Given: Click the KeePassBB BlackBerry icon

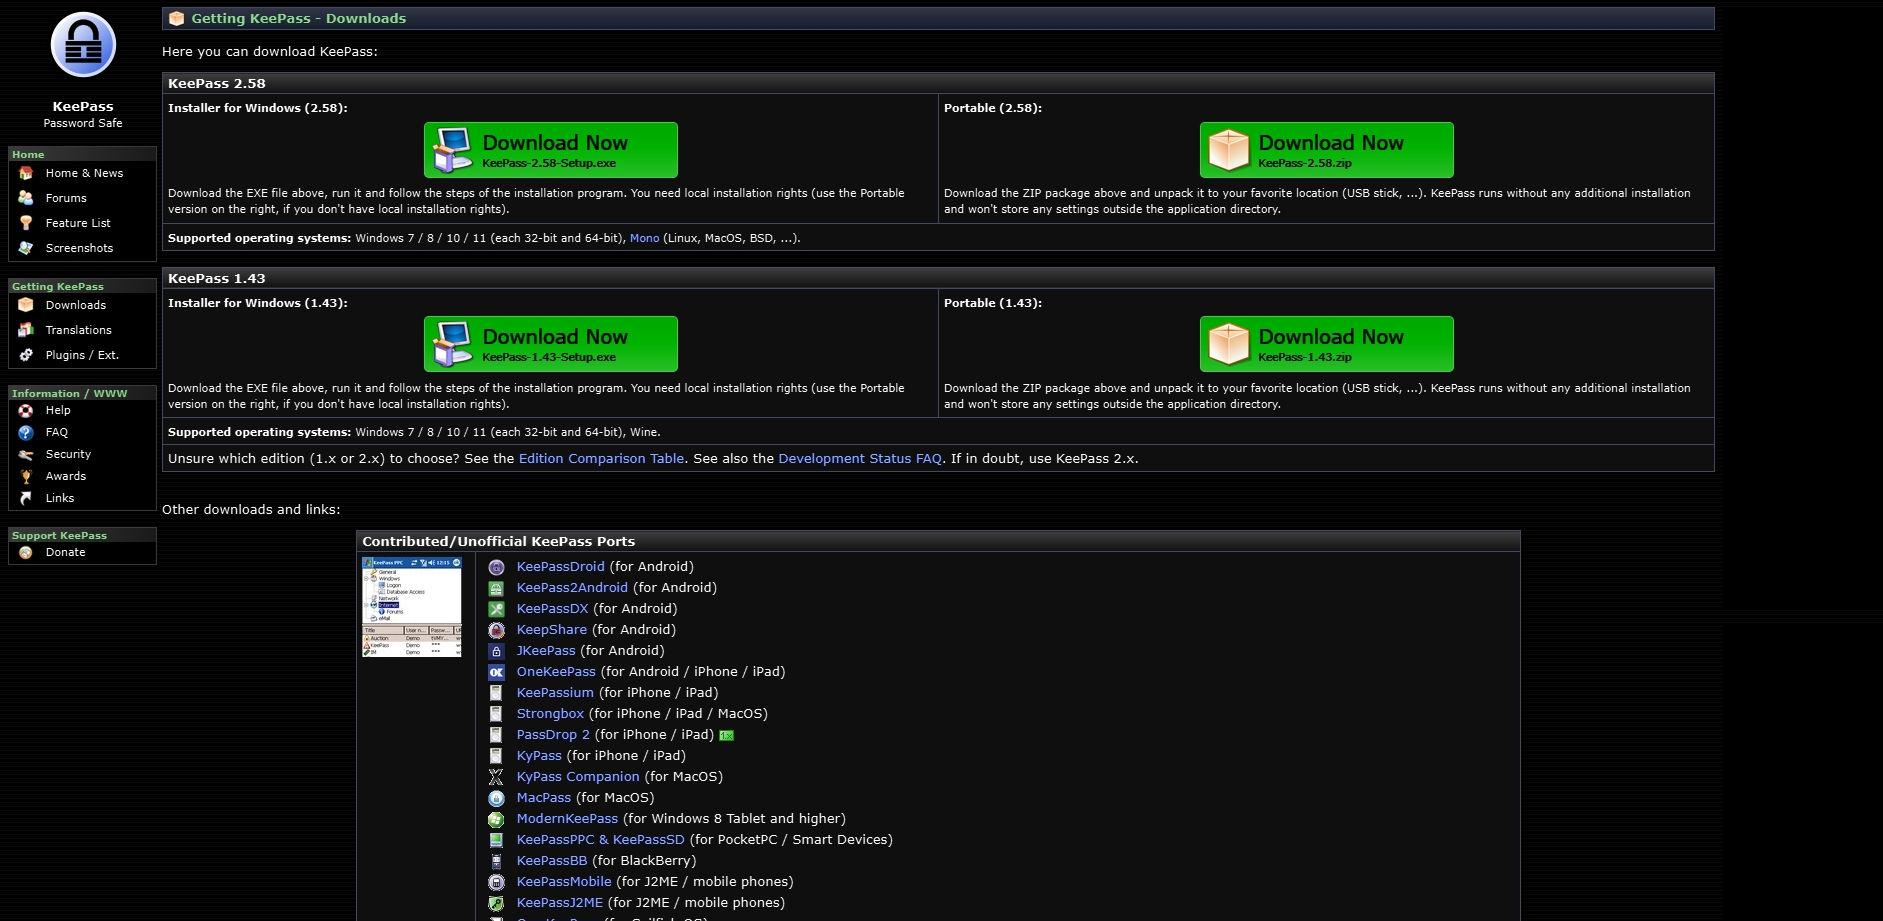Looking at the screenshot, I should tap(496, 861).
